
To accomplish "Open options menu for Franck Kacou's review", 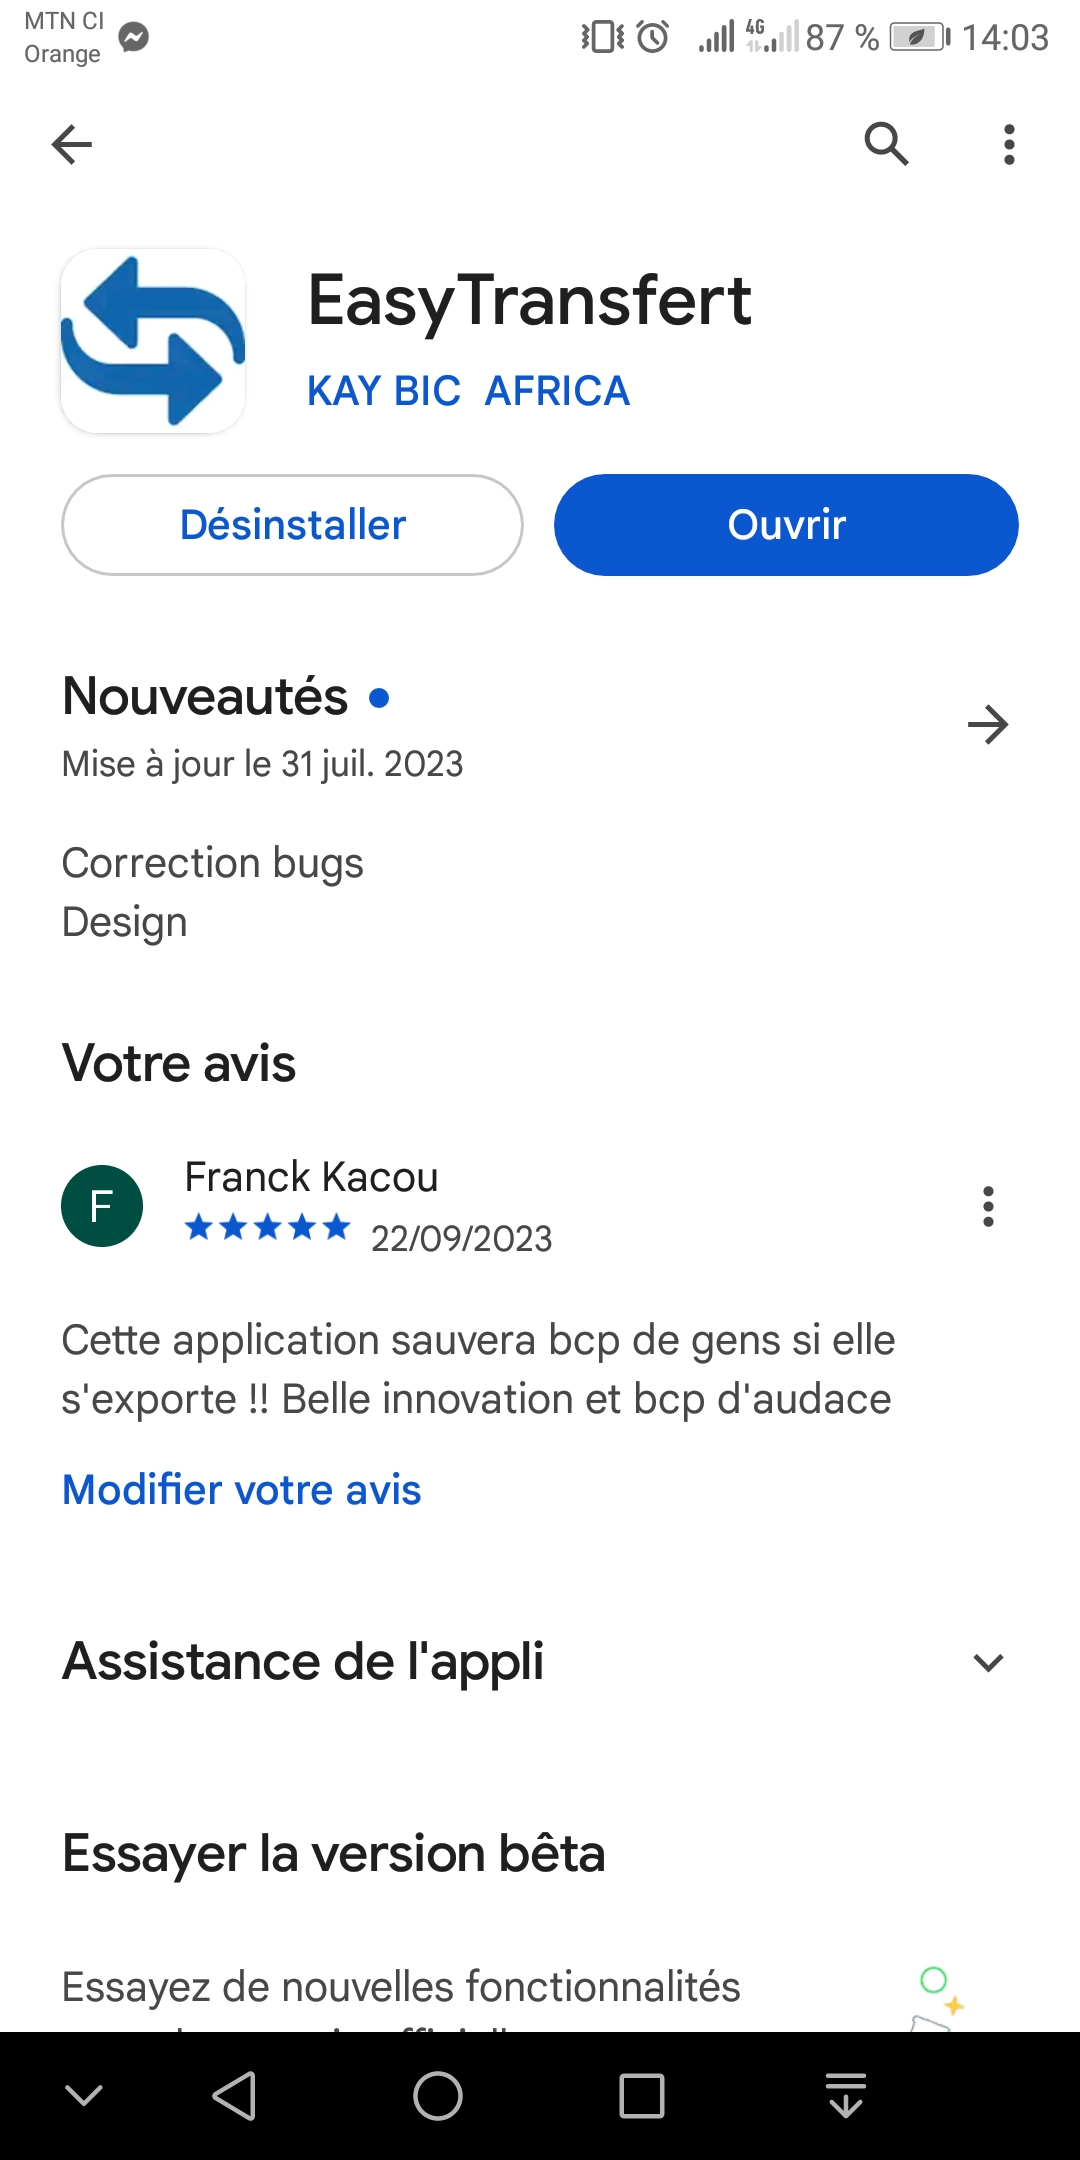I will (x=988, y=1207).
